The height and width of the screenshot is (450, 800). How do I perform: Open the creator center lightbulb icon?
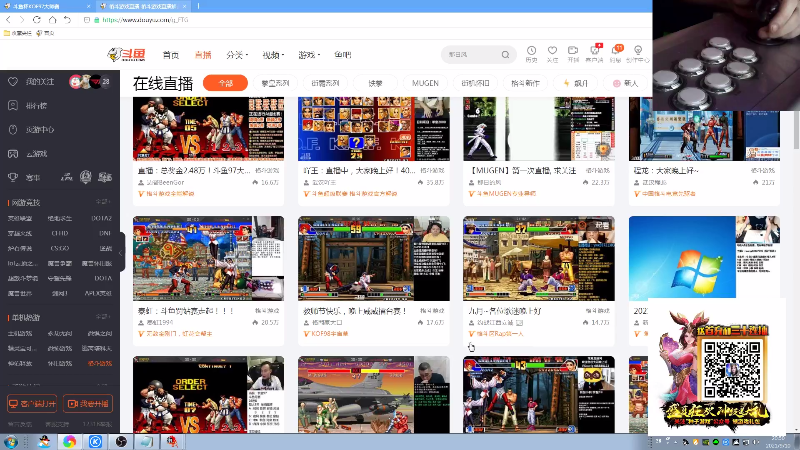638,51
